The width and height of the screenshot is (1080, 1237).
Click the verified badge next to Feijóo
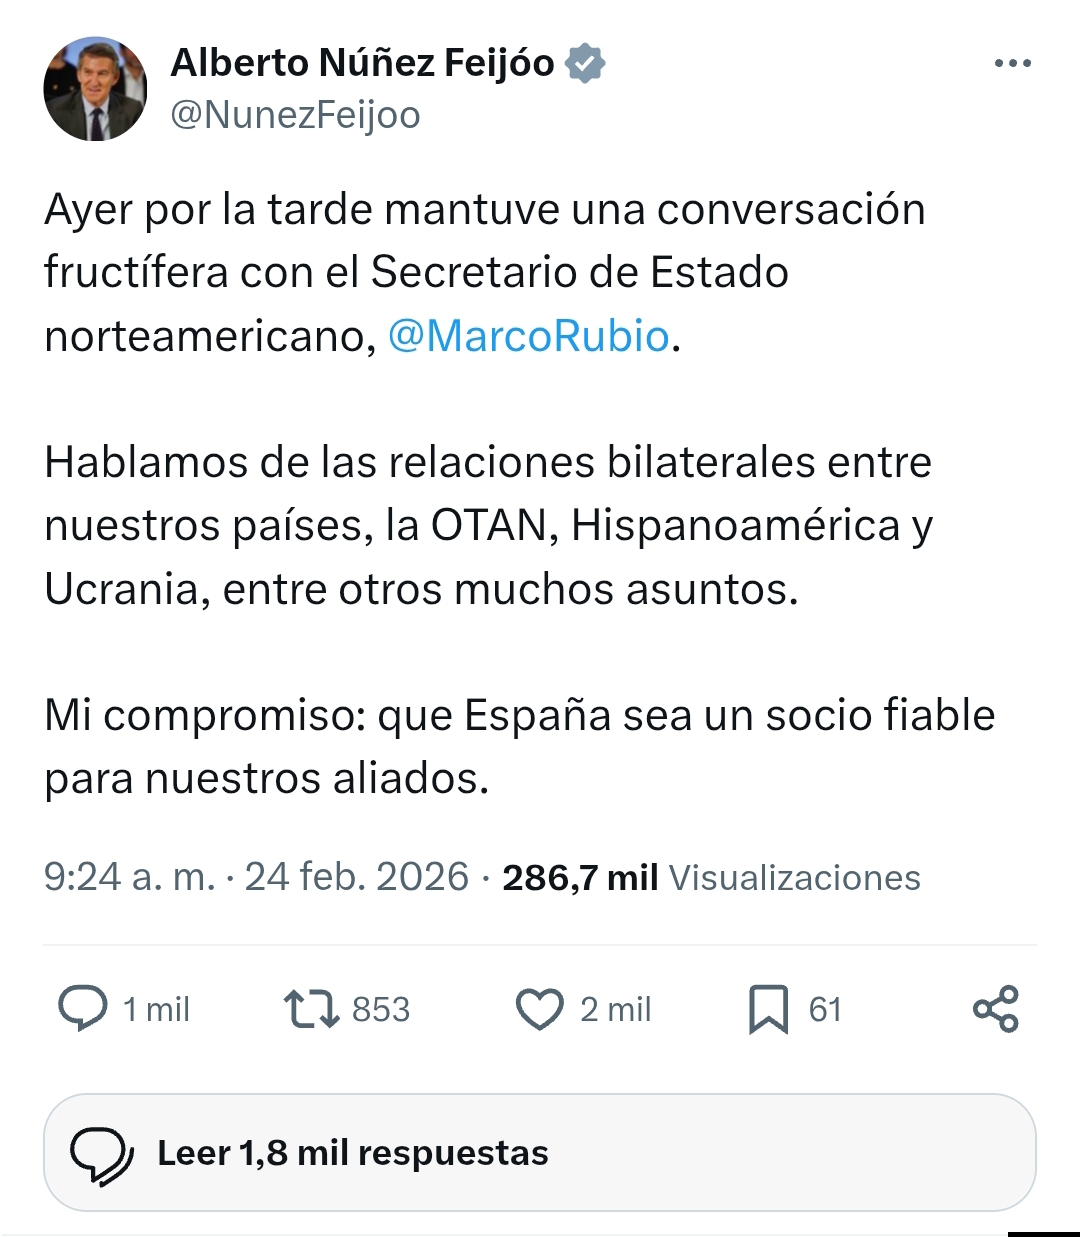click(x=585, y=63)
